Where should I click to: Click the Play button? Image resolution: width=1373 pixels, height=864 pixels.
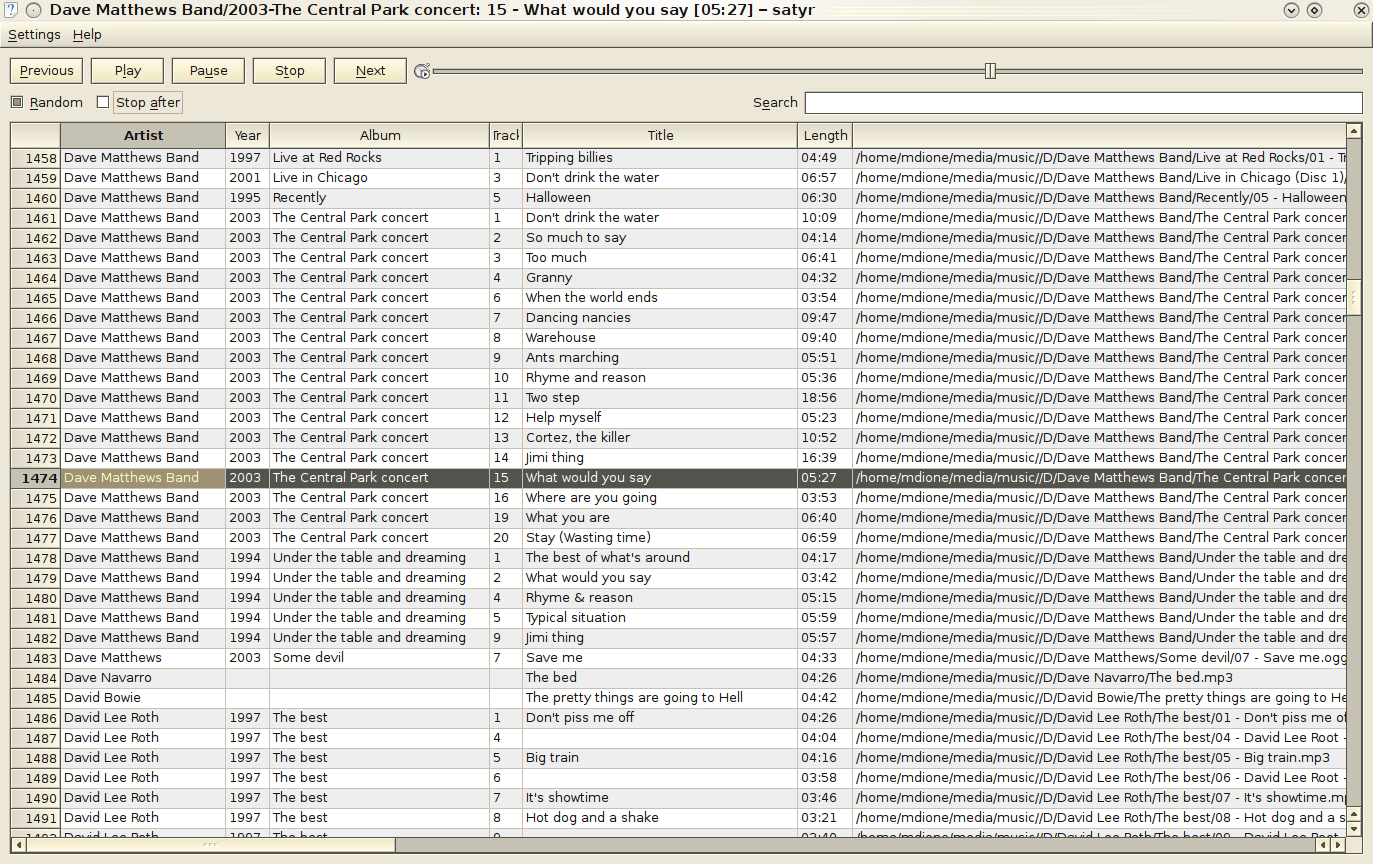[x=128, y=71]
